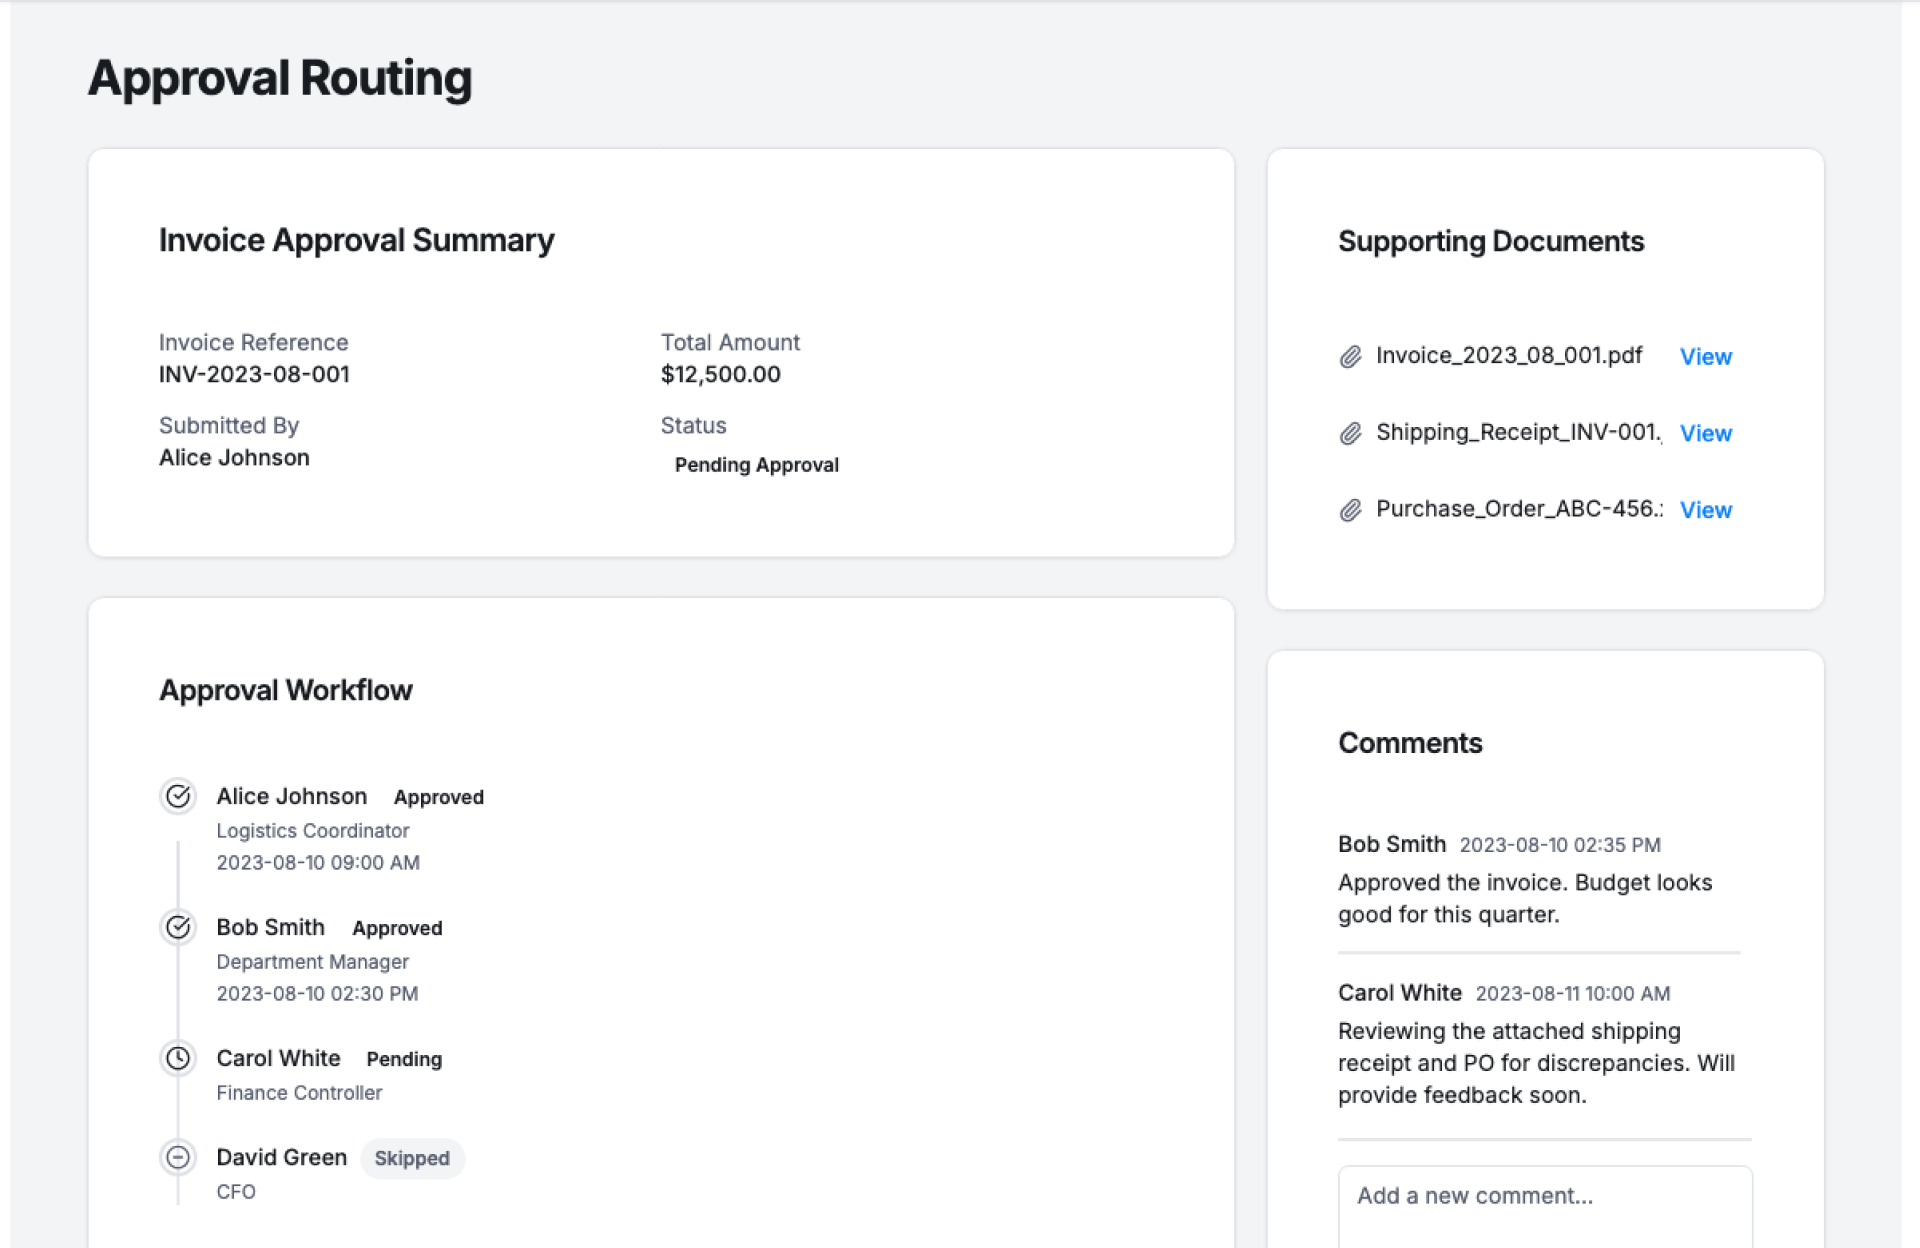Click Bob Smith's approved checkmark icon
Screen dimensions: 1920x1248
tap(178, 927)
